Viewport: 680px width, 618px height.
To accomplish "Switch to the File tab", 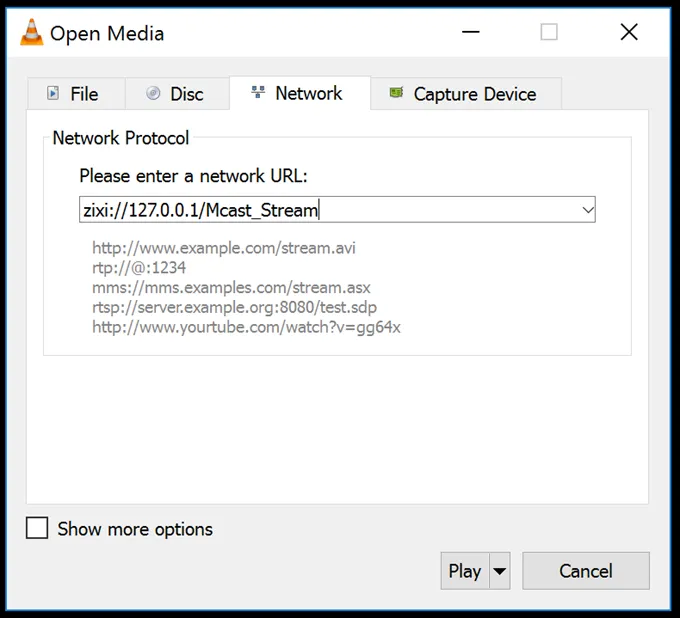I will point(76,94).
